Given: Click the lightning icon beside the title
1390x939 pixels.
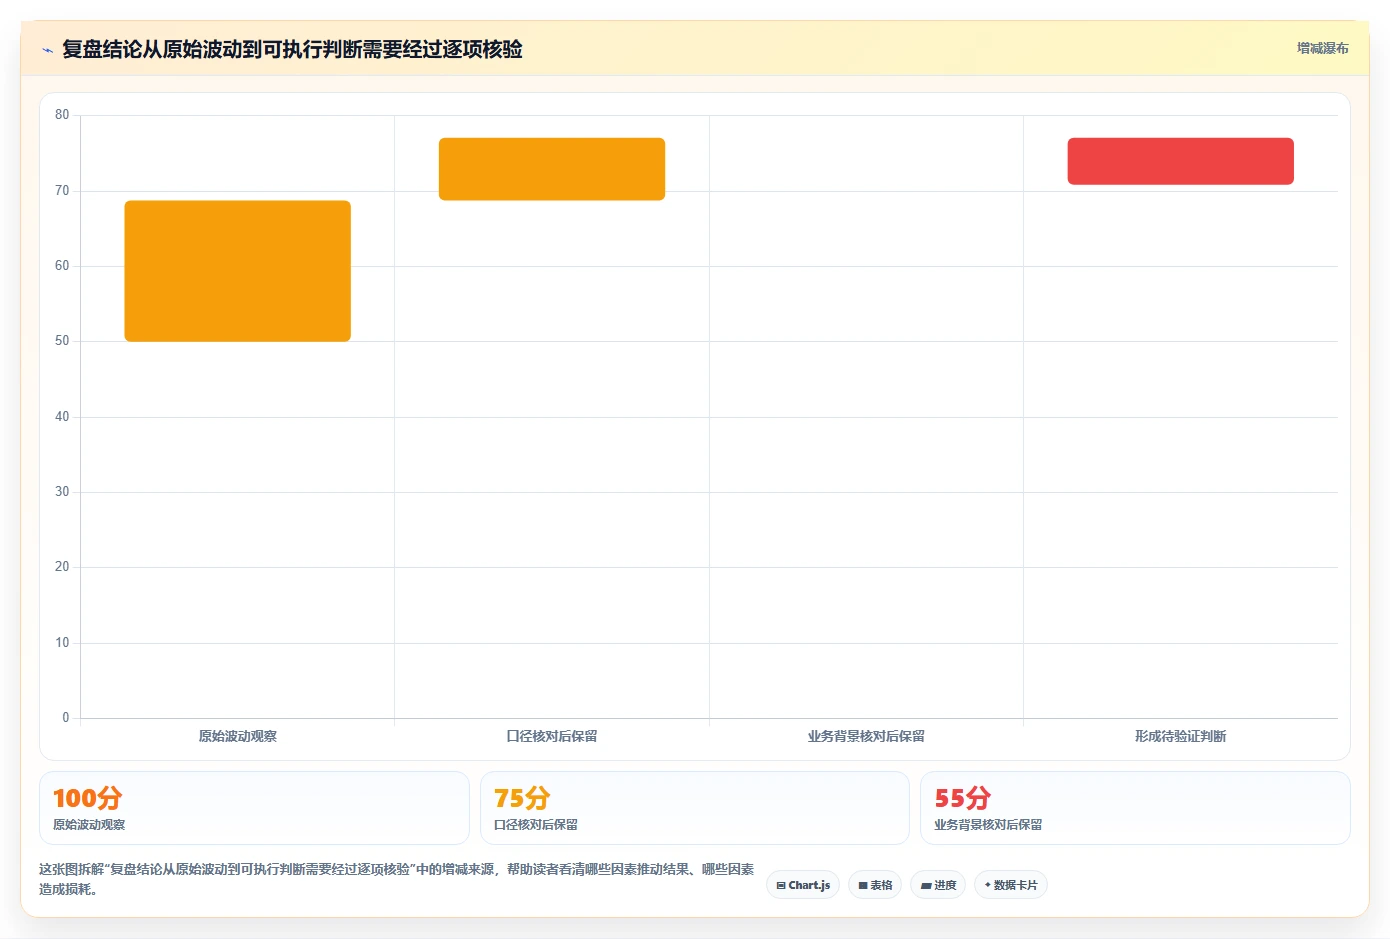Looking at the screenshot, I should pyautogui.click(x=47, y=50).
